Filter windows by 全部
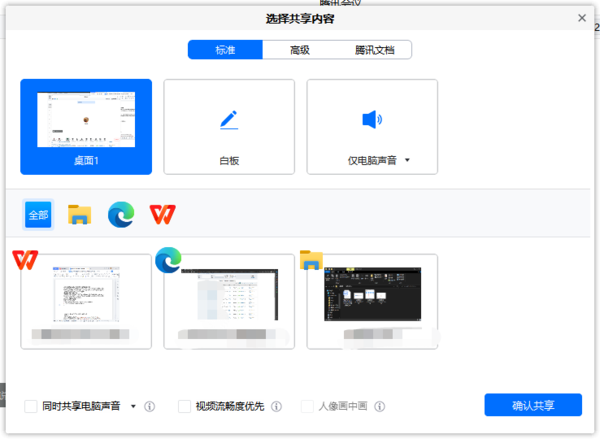The width and height of the screenshot is (600, 439). pos(38,215)
